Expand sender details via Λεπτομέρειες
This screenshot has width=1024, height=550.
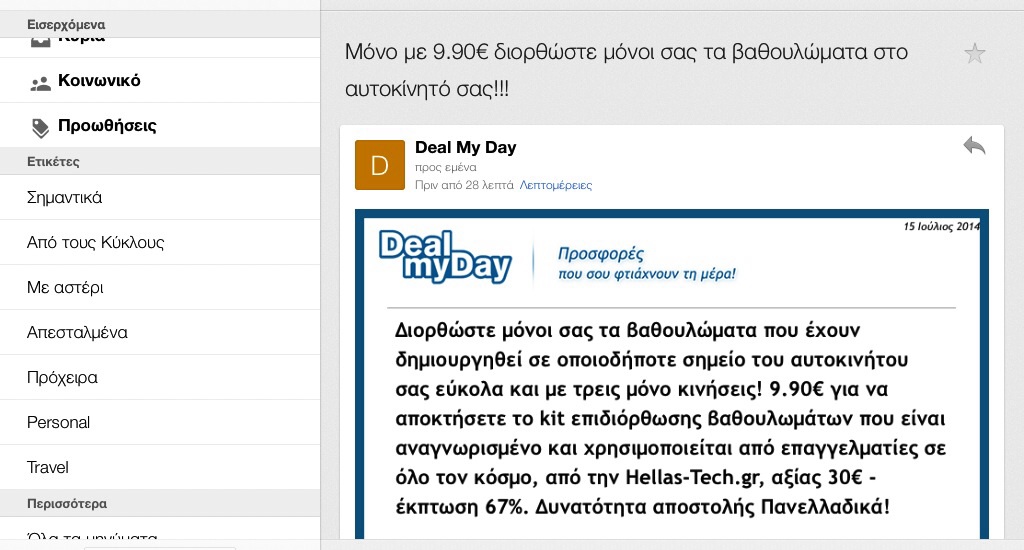coord(556,186)
